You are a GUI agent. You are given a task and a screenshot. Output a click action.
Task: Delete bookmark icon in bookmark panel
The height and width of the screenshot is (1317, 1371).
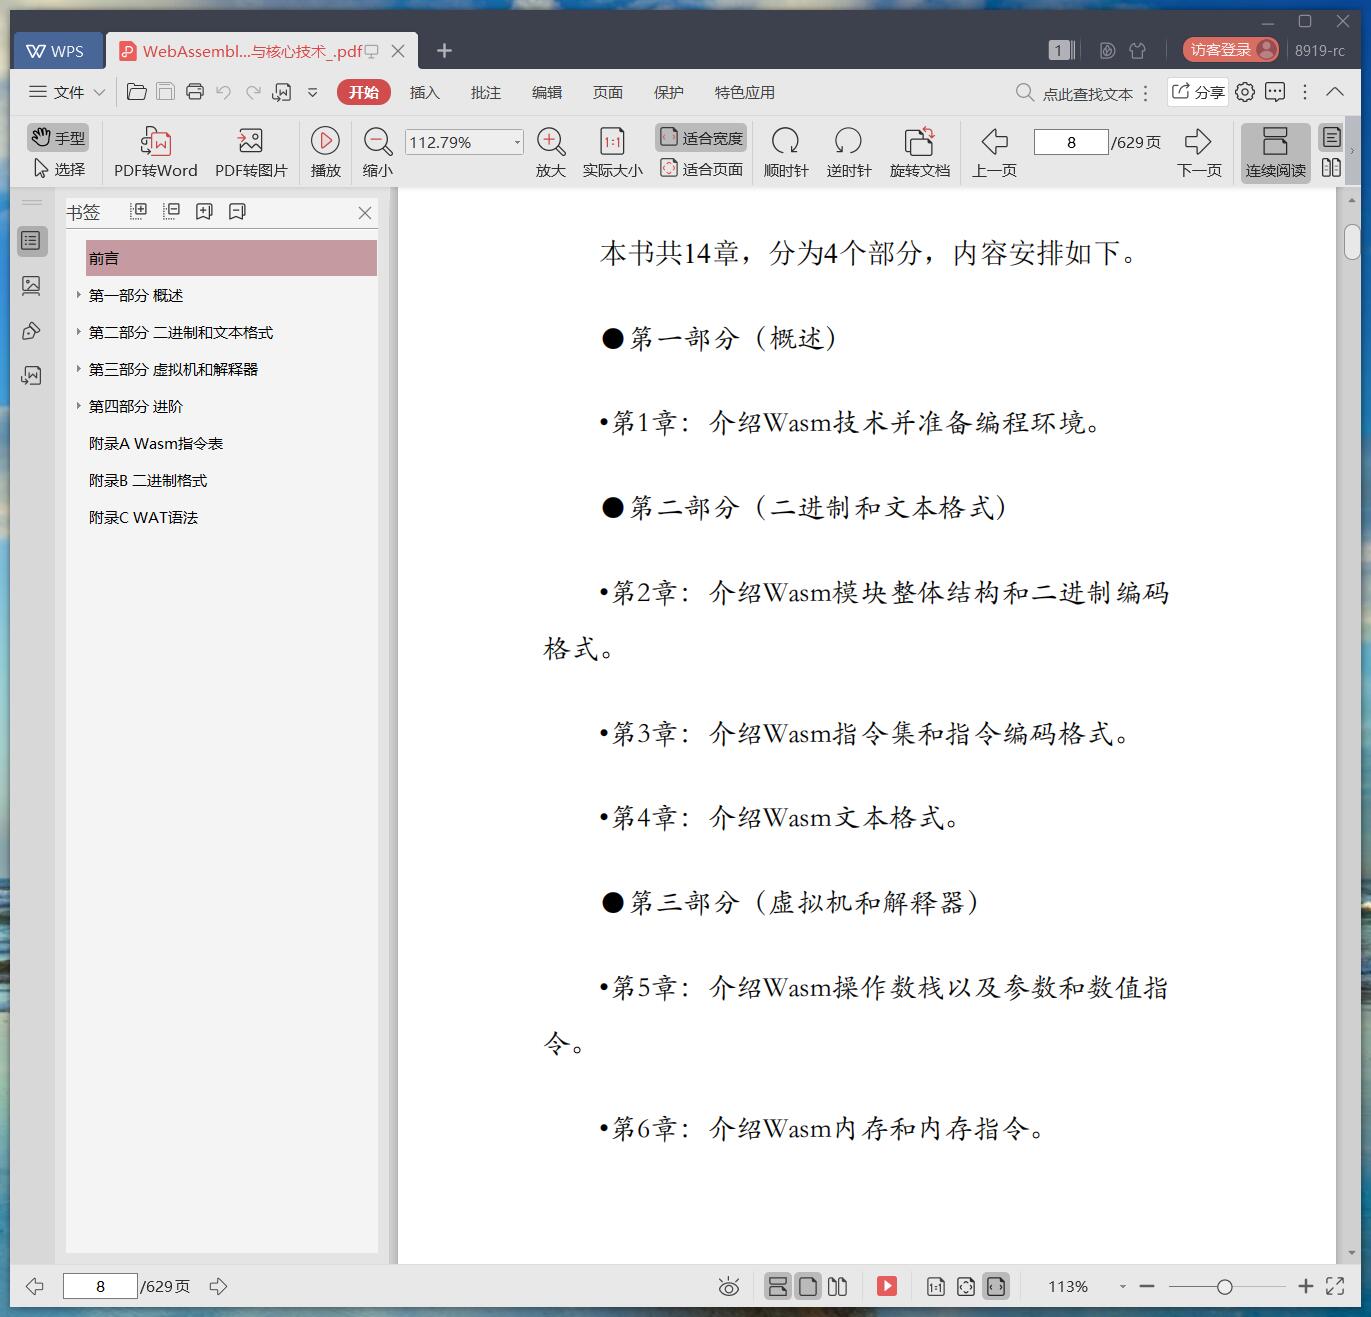[x=237, y=211]
